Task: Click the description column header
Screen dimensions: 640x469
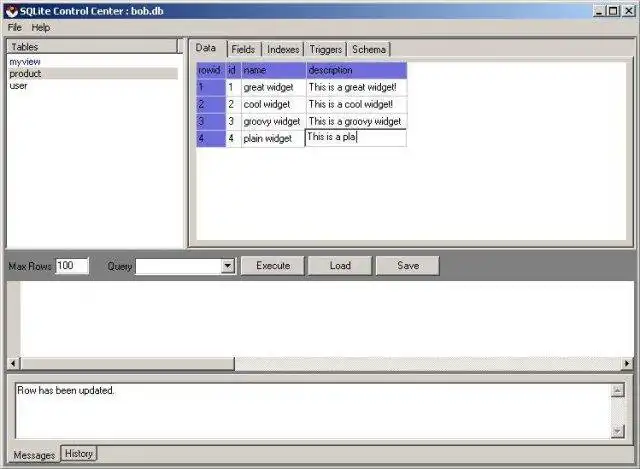Action: 356,70
